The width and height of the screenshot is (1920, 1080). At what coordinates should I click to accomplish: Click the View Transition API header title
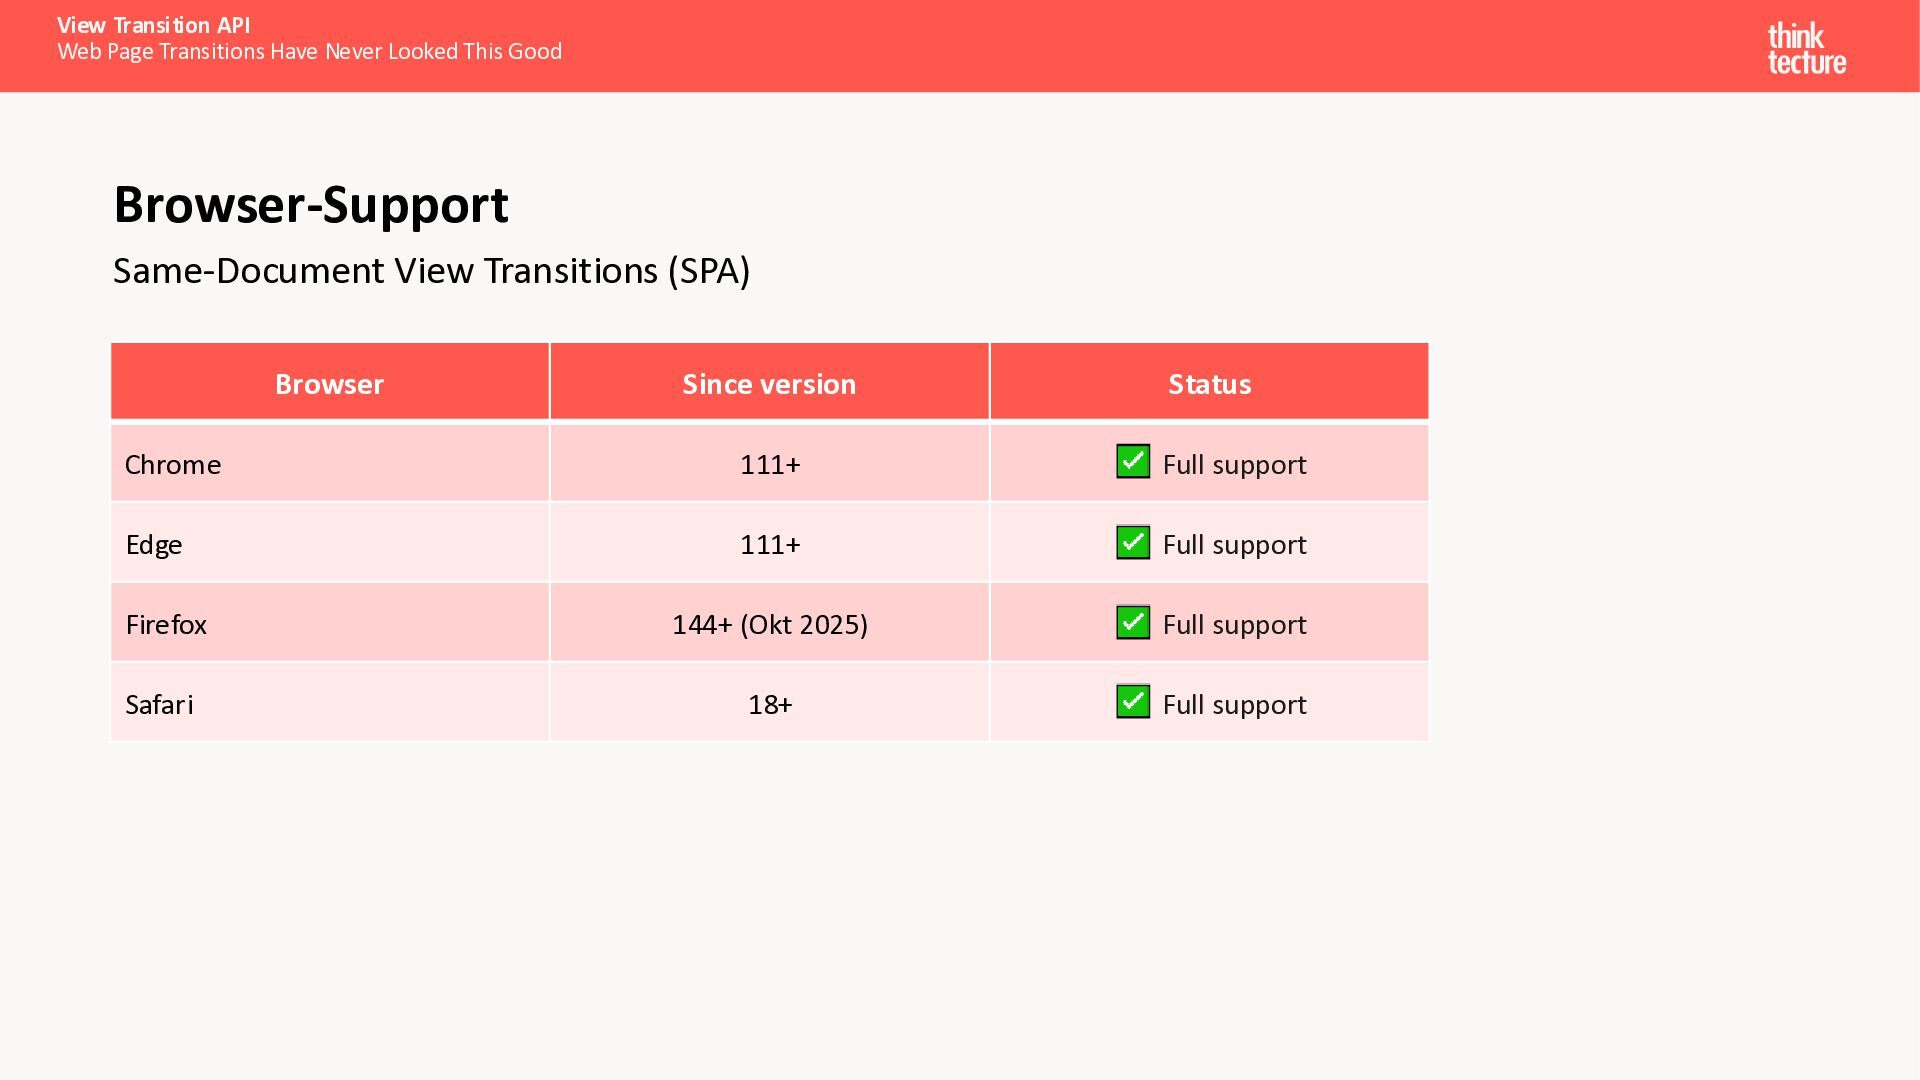point(153,25)
